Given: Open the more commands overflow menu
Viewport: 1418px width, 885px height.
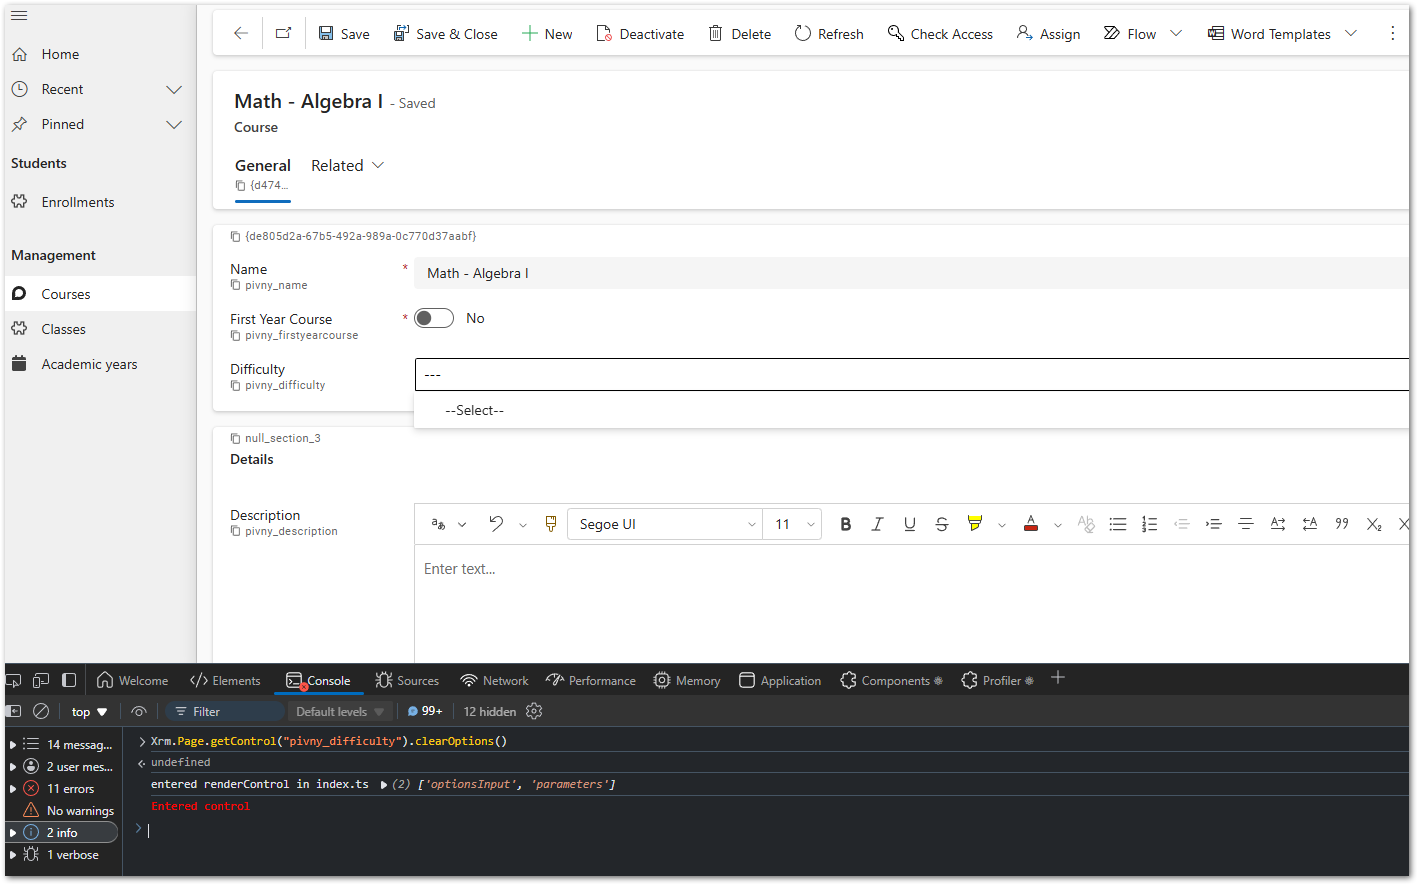Looking at the screenshot, I should 1392,33.
